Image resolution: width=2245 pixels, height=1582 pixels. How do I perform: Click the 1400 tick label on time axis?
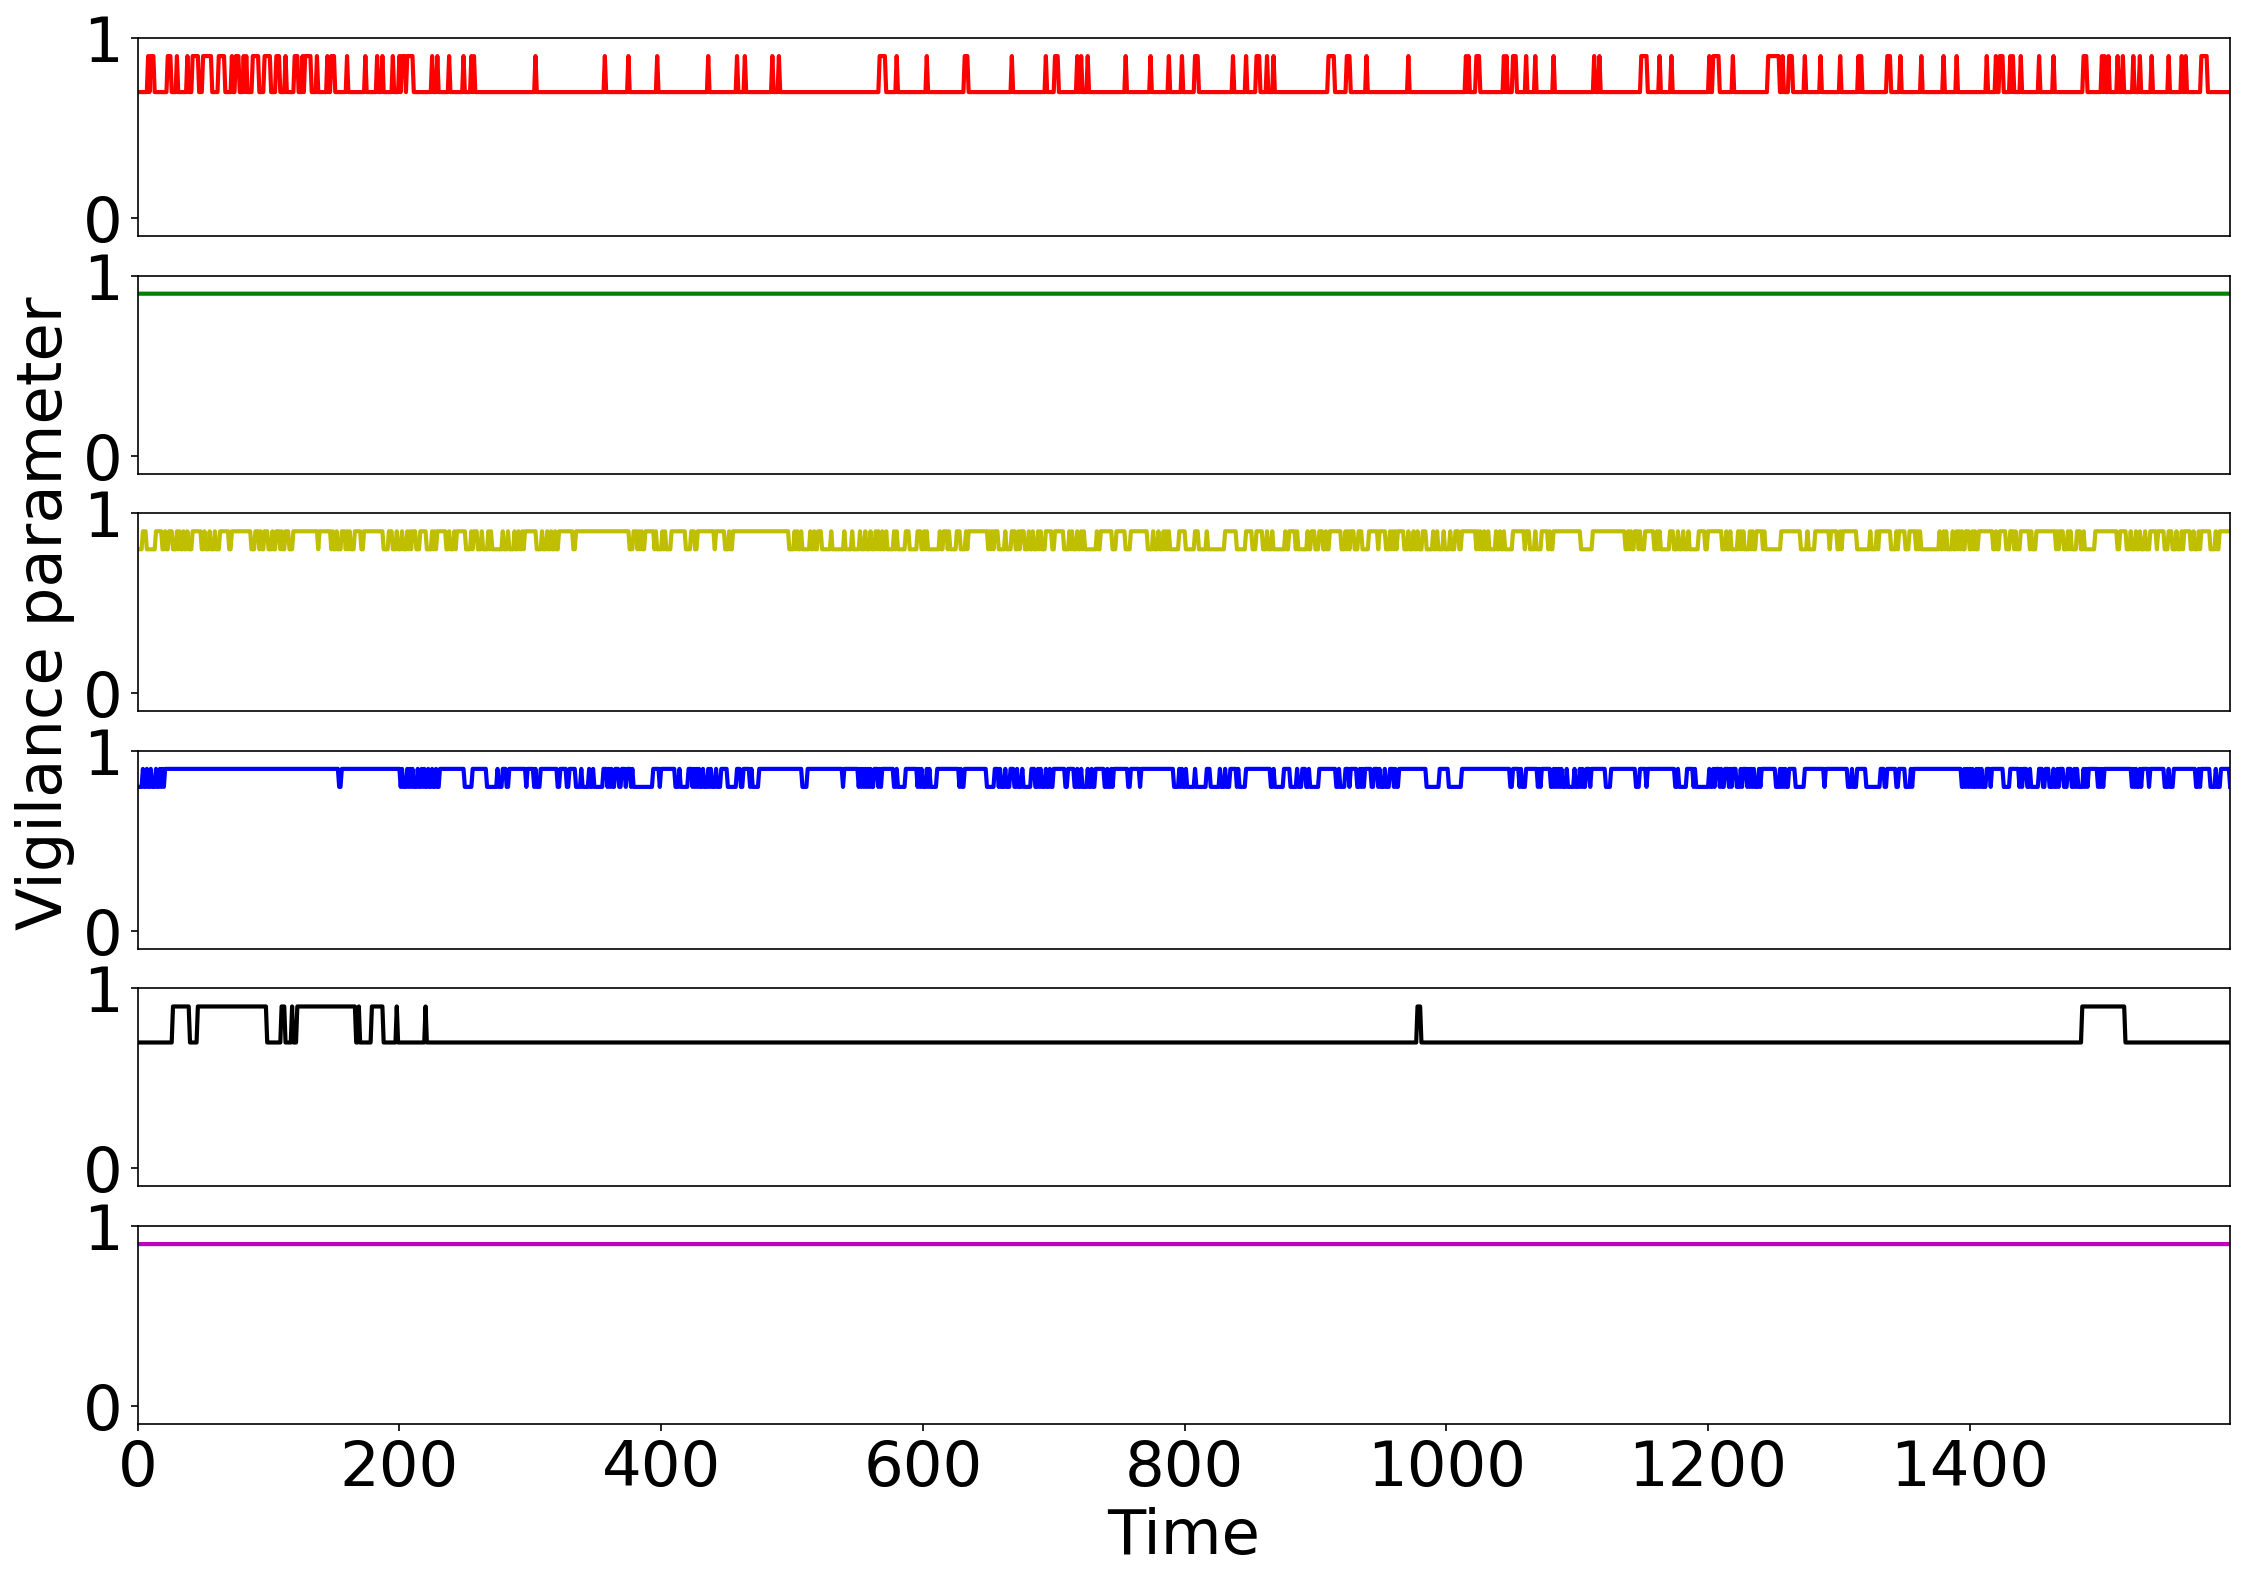point(1969,1466)
